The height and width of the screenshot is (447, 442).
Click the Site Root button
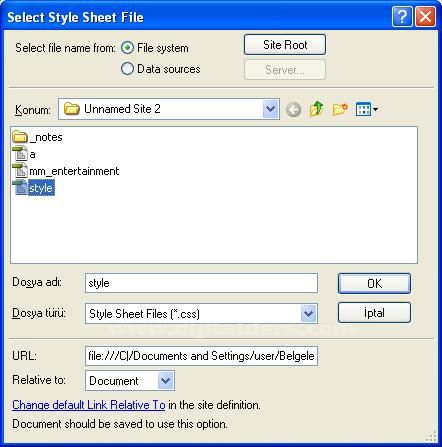click(285, 45)
